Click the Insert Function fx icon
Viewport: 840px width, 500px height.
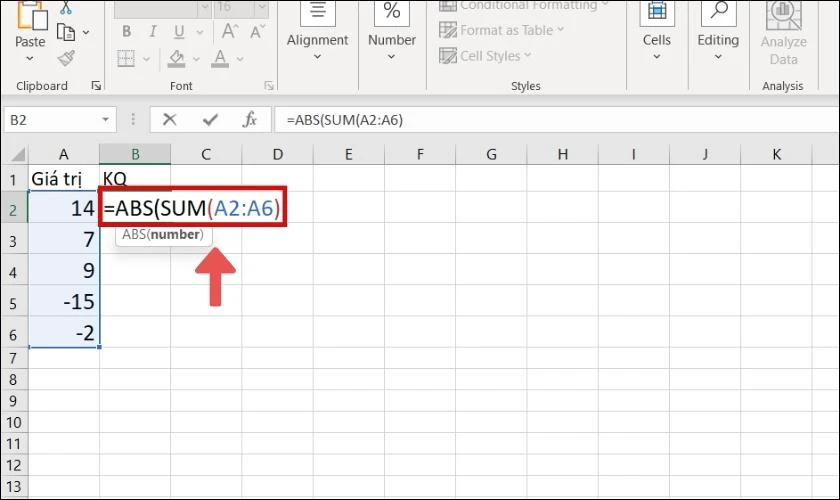click(250, 120)
